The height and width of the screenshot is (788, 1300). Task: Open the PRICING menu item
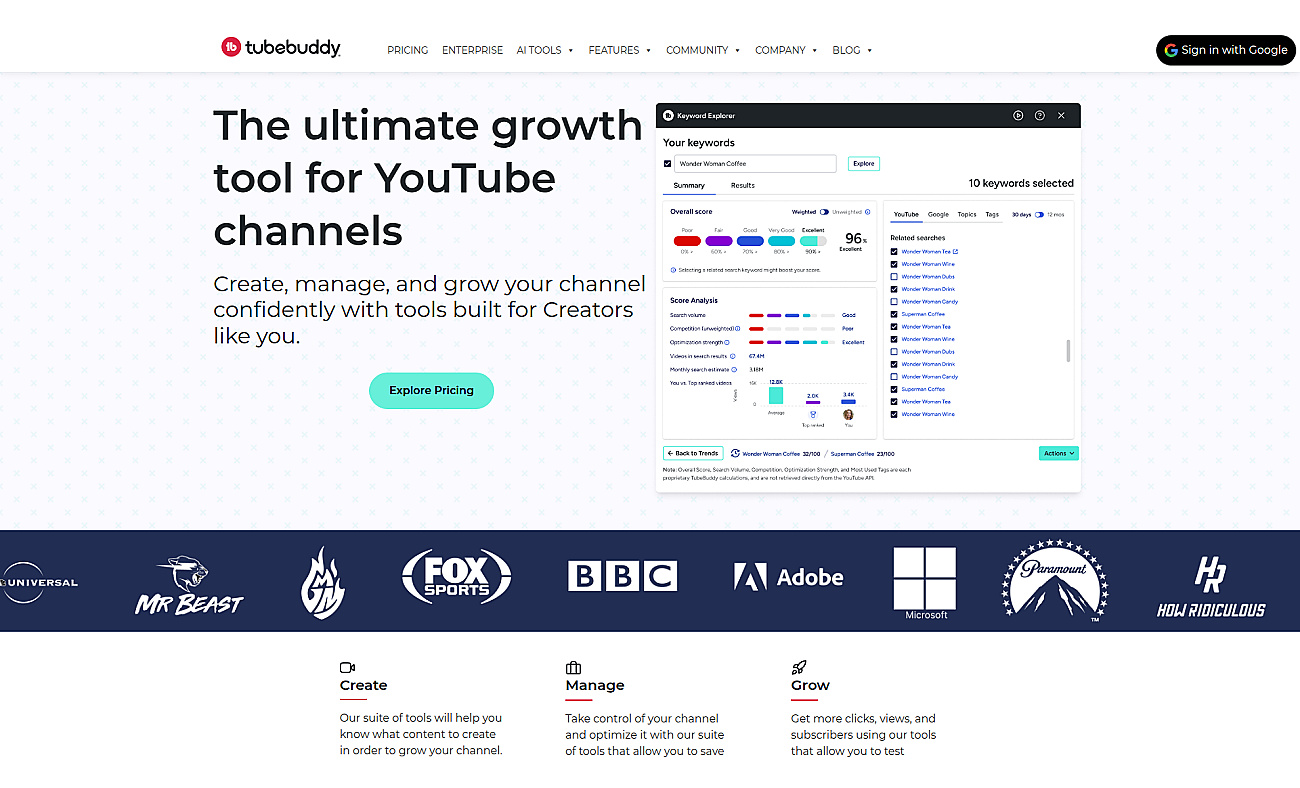click(407, 50)
